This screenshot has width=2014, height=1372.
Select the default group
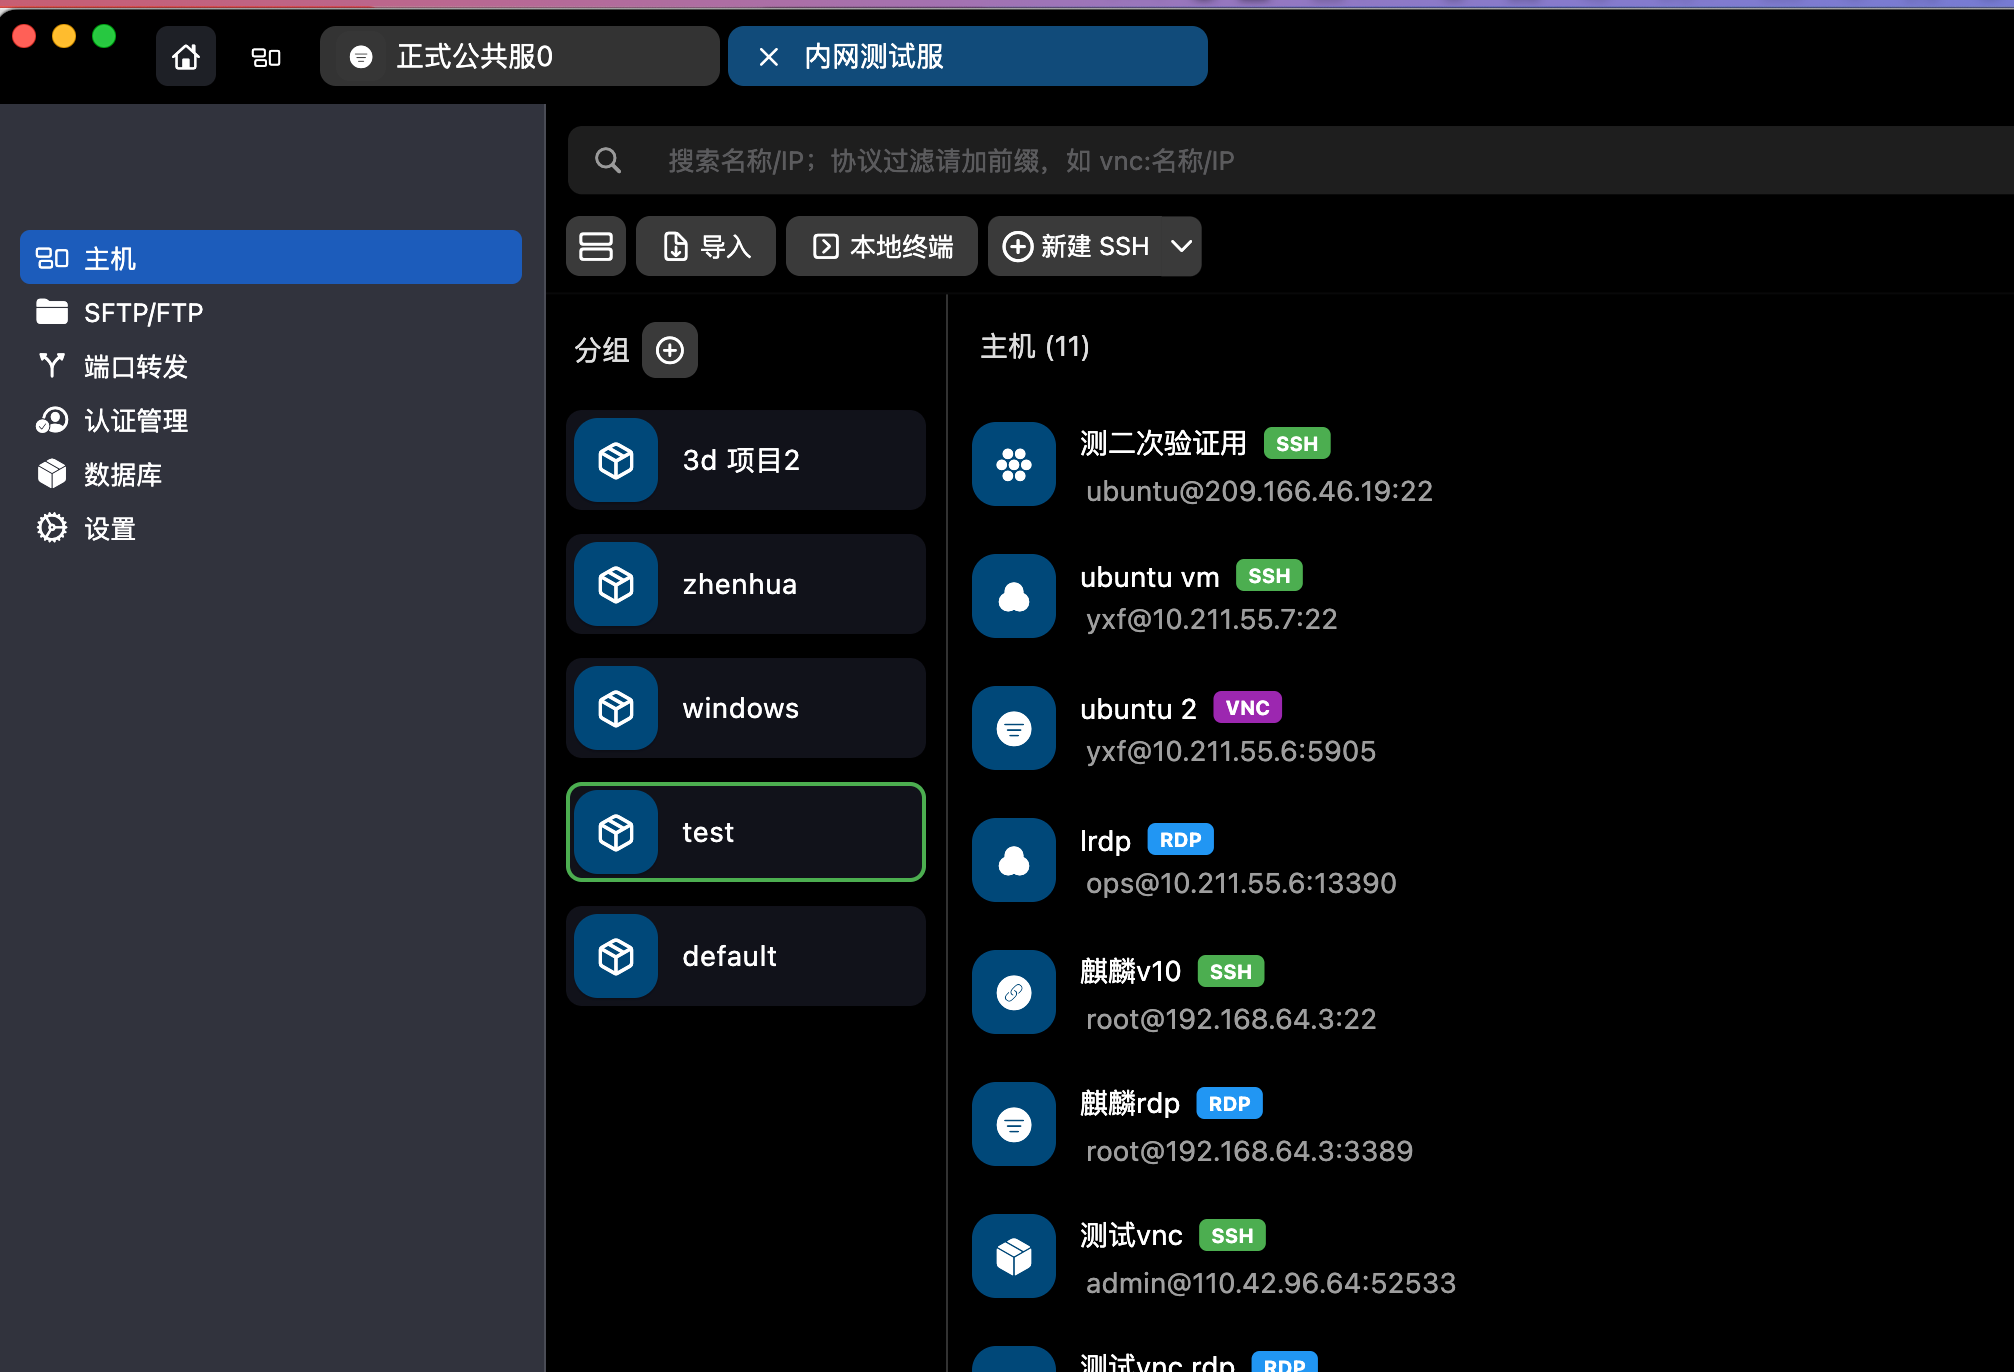(x=746, y=956)
